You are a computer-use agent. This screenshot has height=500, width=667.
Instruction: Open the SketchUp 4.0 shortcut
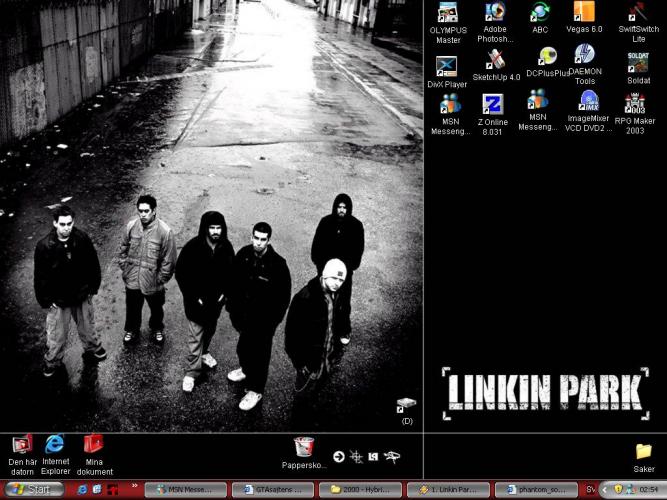495,60
